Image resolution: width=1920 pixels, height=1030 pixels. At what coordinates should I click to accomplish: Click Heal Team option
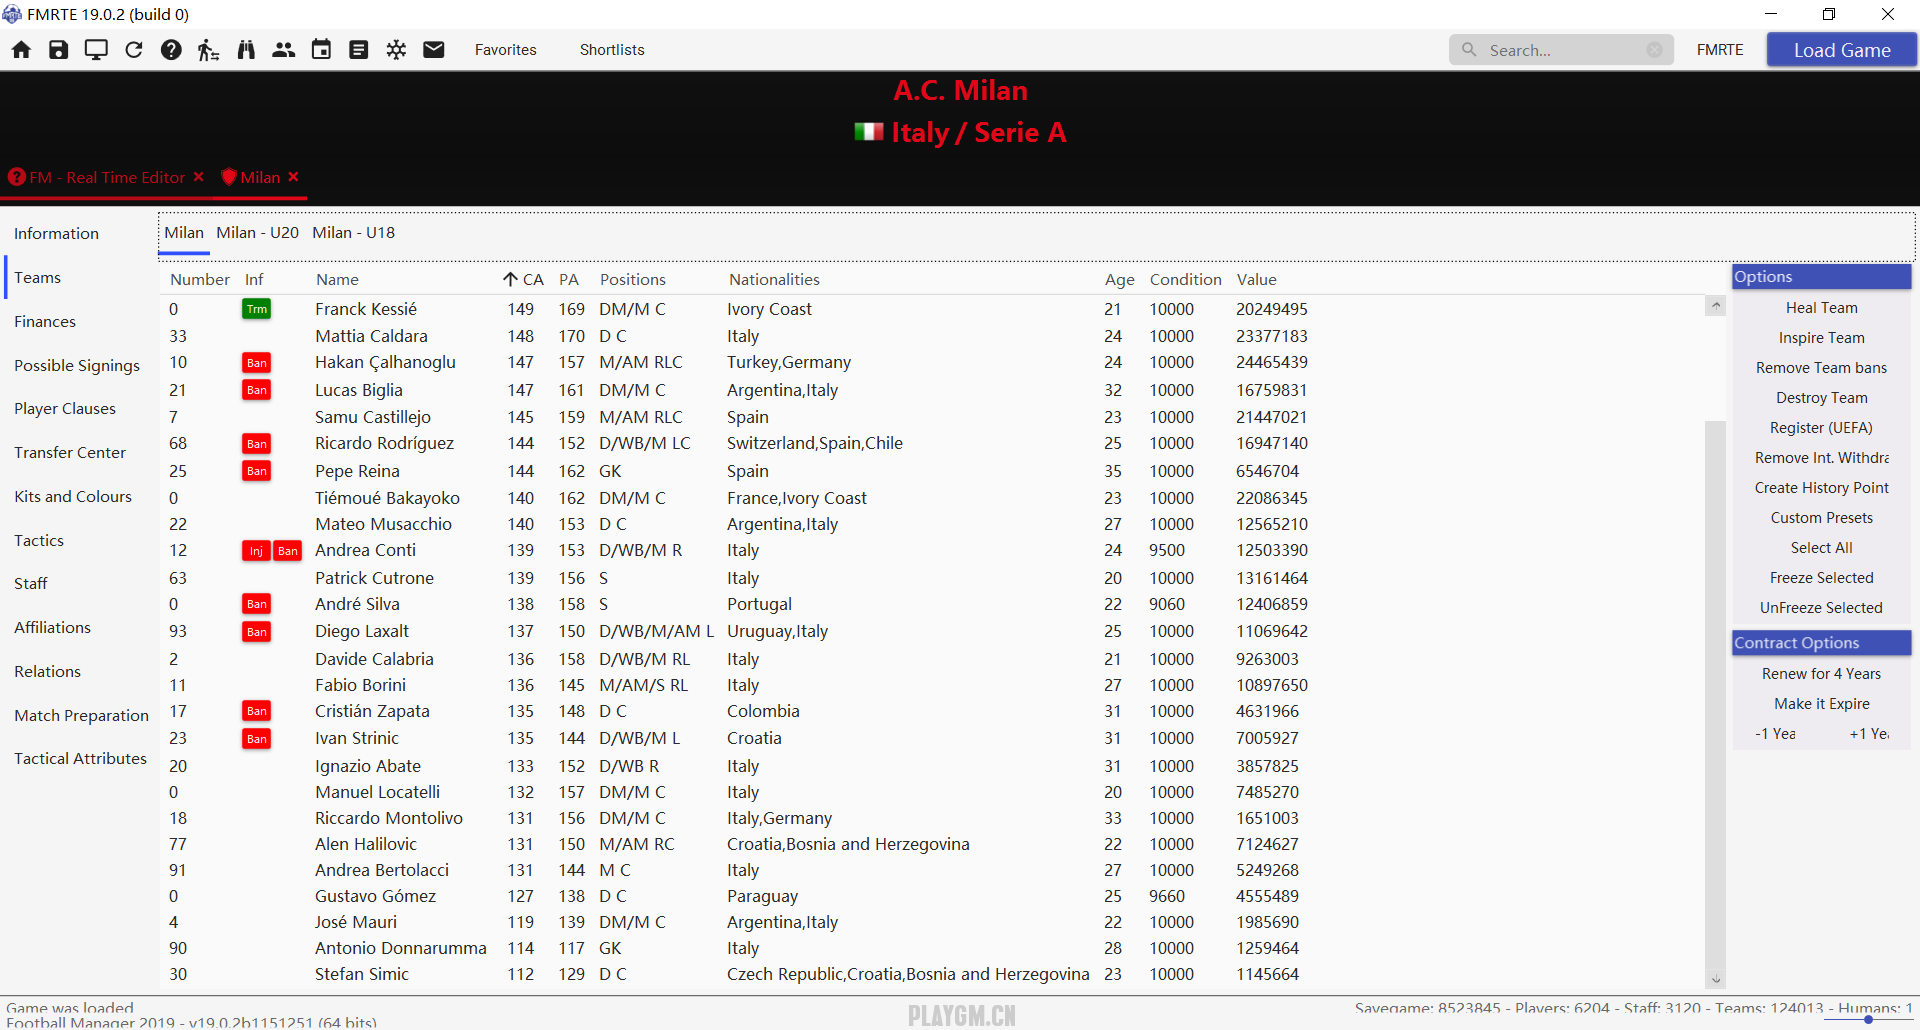coord(1822,308)
